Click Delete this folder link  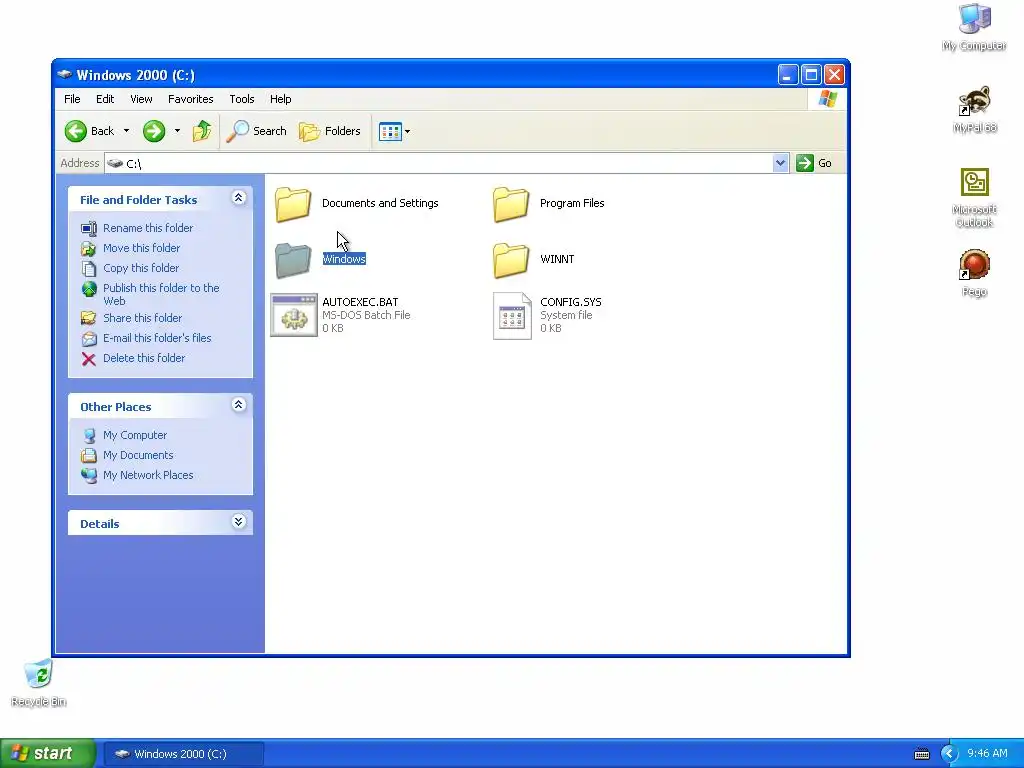144,359
